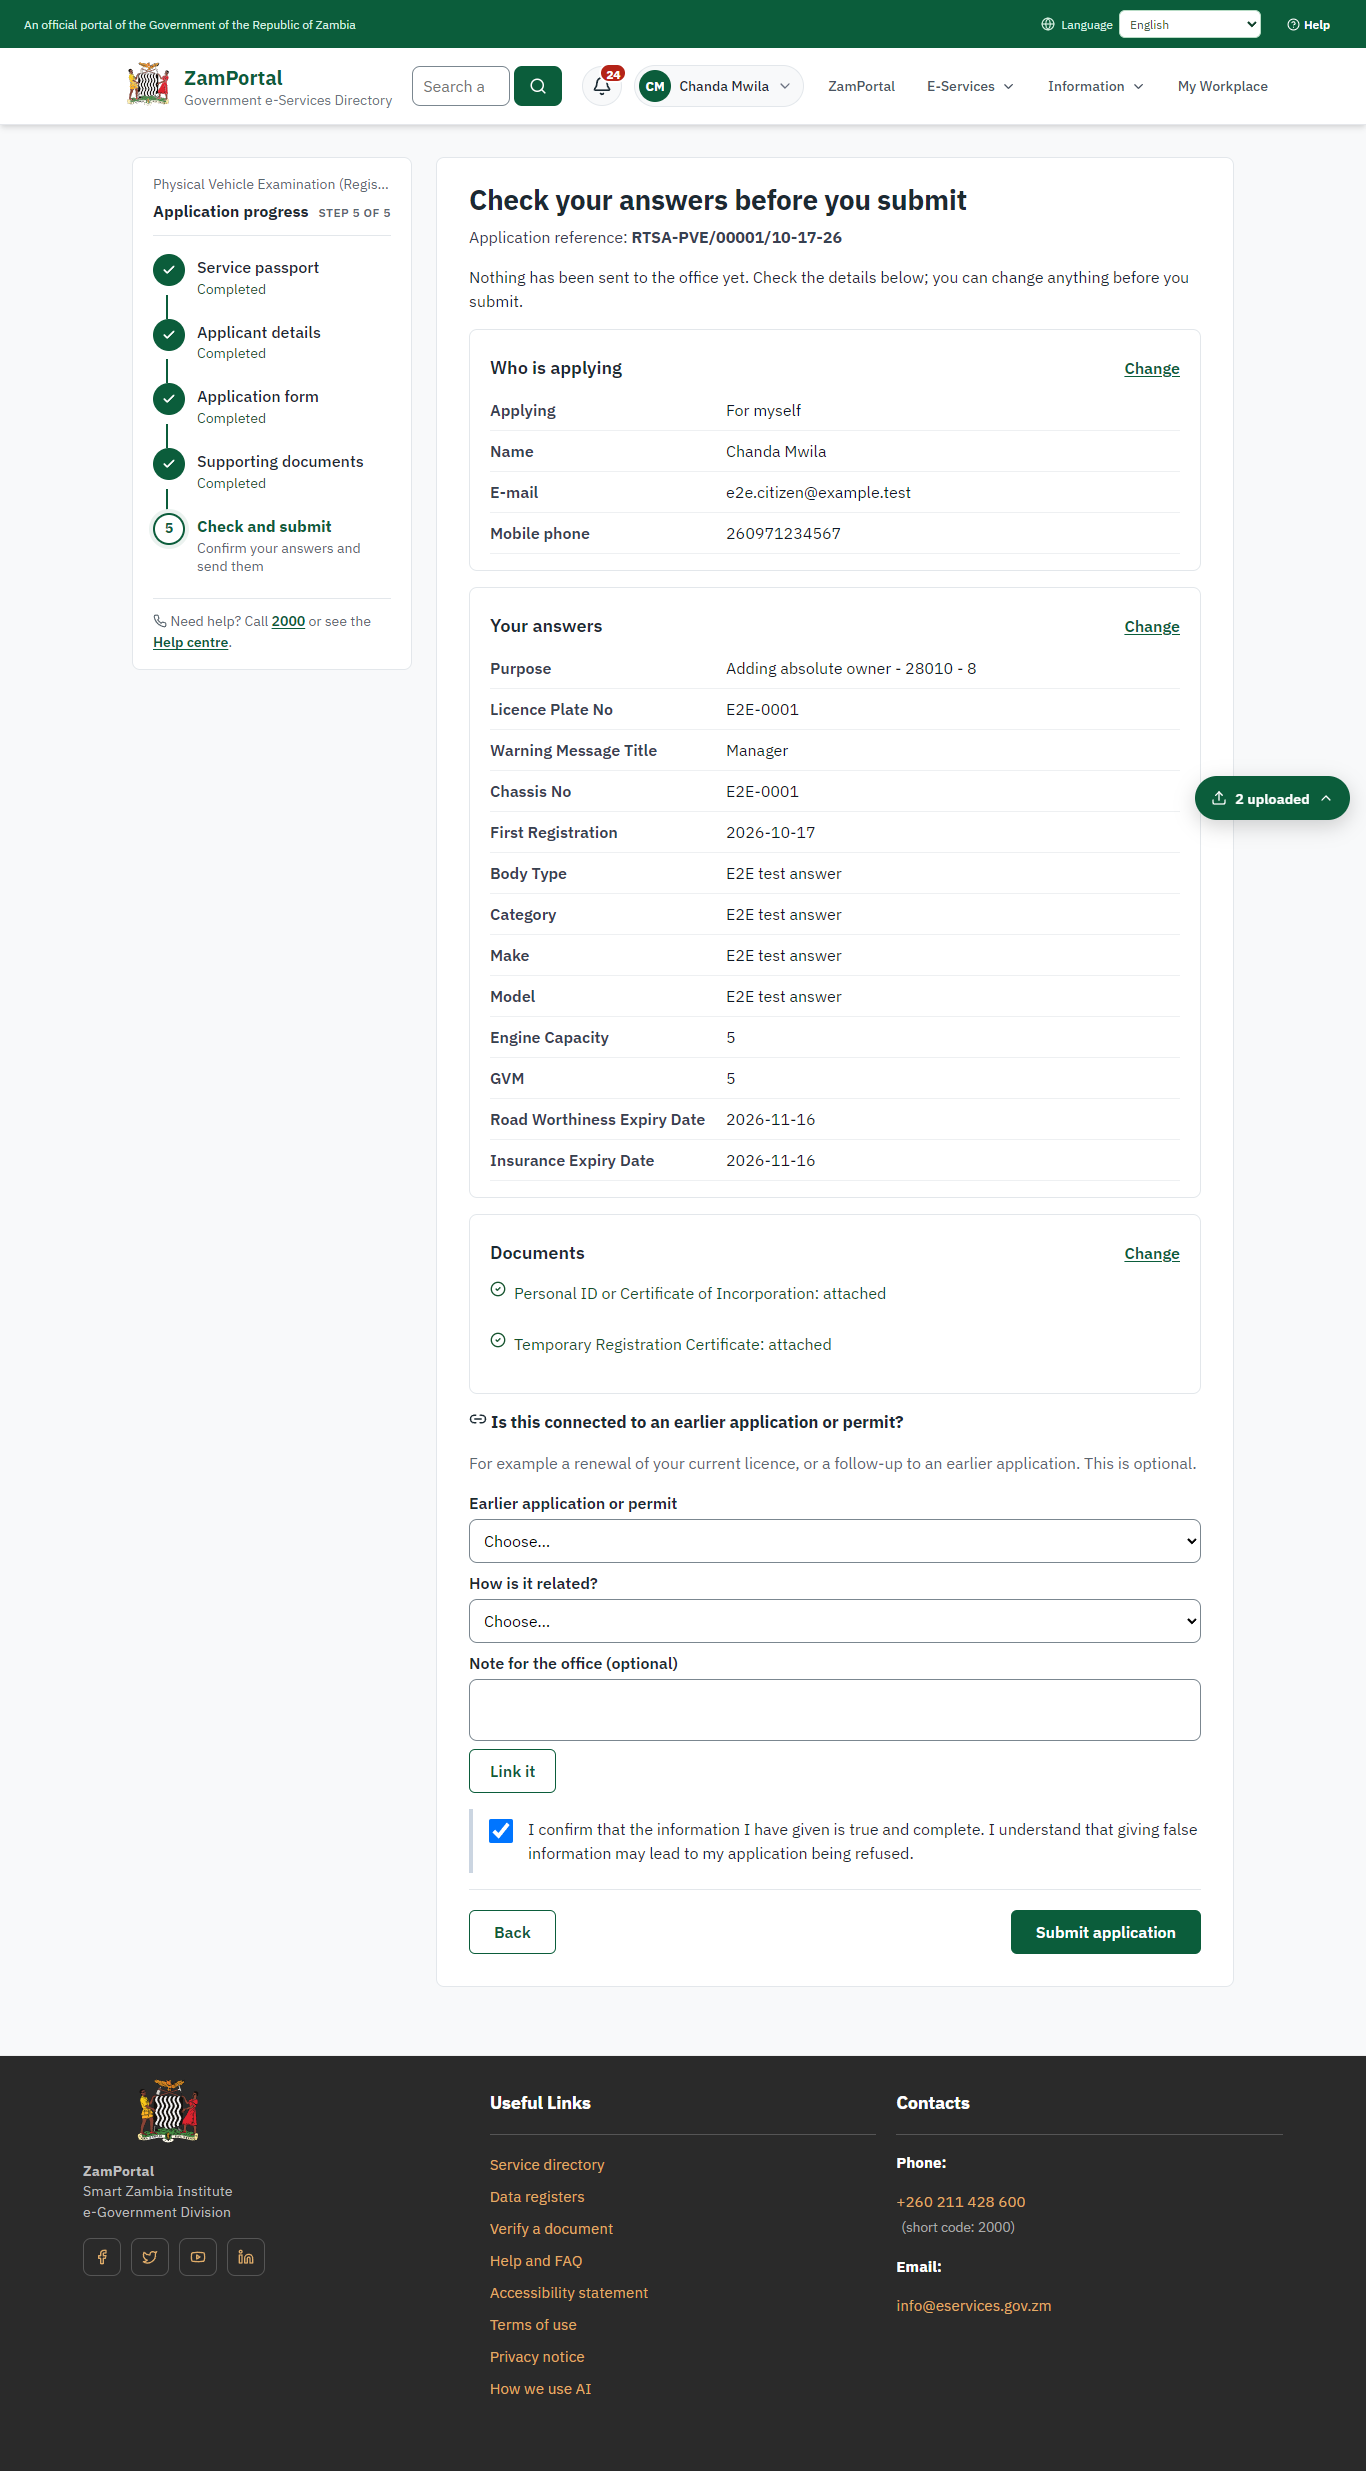Click the step 5 circle indicator
The width and height of the screenshot is (1366, 2471).
(169, 528)
